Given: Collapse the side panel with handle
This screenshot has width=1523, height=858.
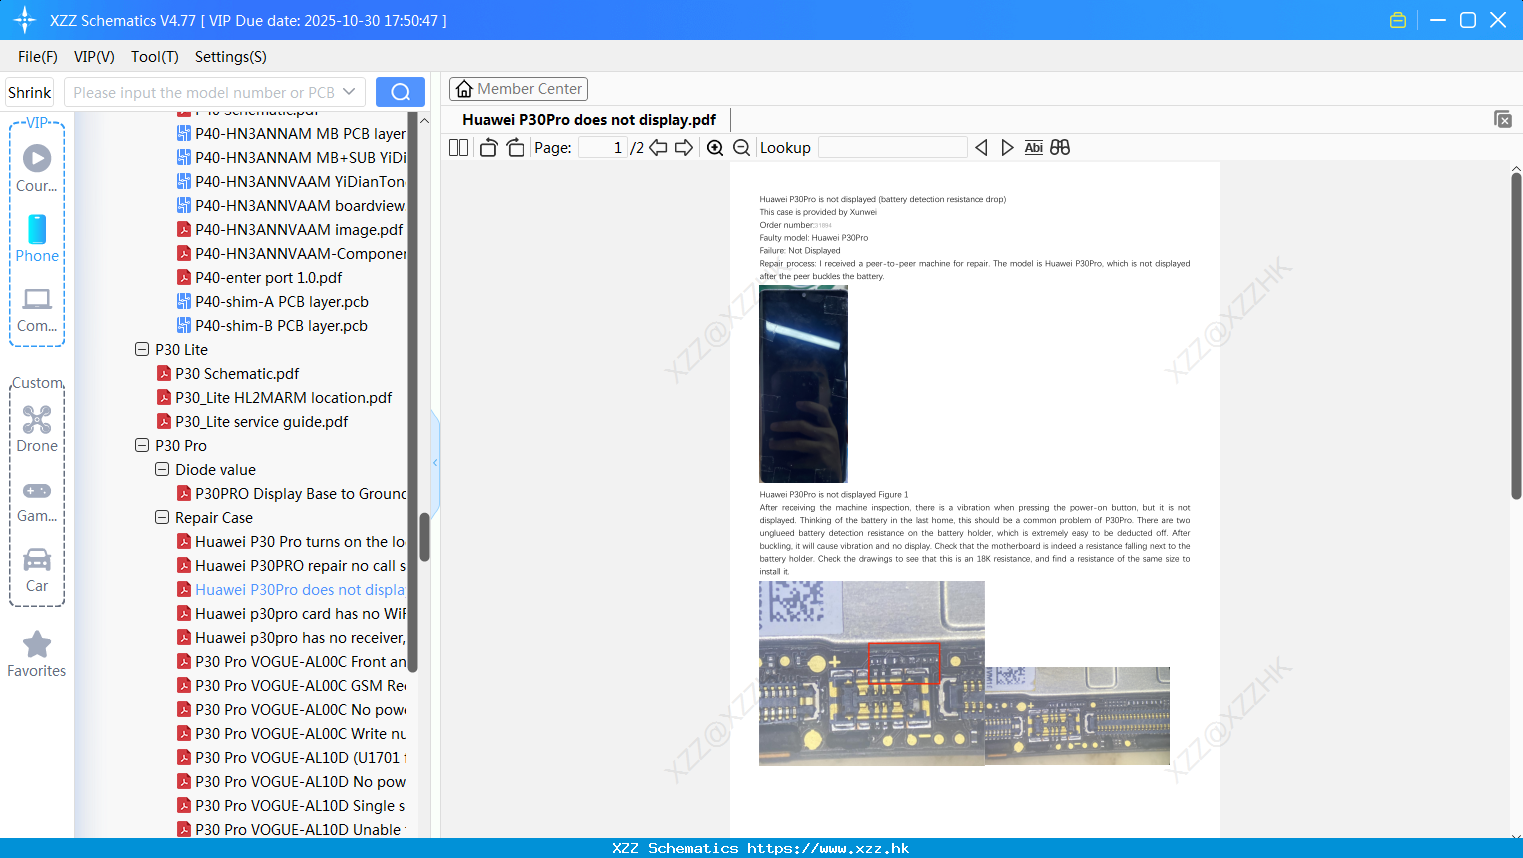Looking at the screenshot, I should coord(435,462).
